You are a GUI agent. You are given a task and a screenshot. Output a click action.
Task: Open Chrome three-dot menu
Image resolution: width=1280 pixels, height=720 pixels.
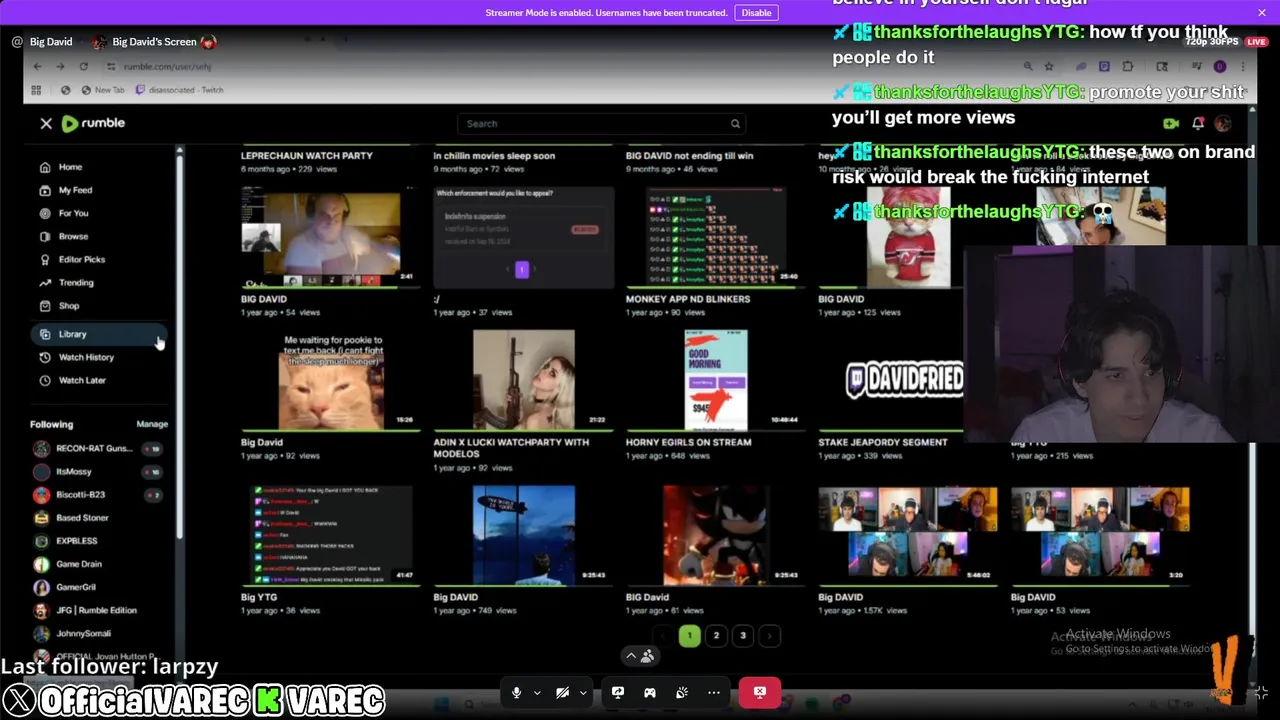[x=1244, y=66]
